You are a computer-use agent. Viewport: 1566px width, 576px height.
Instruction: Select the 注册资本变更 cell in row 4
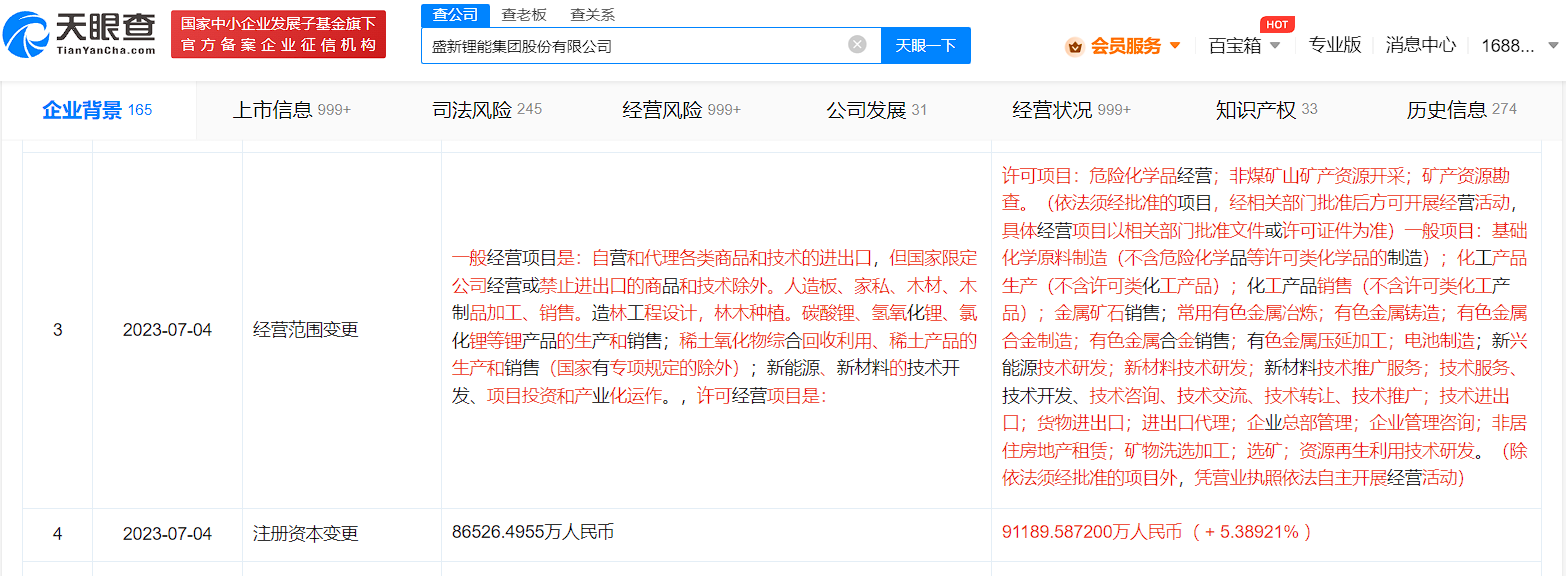pos(341,534)
